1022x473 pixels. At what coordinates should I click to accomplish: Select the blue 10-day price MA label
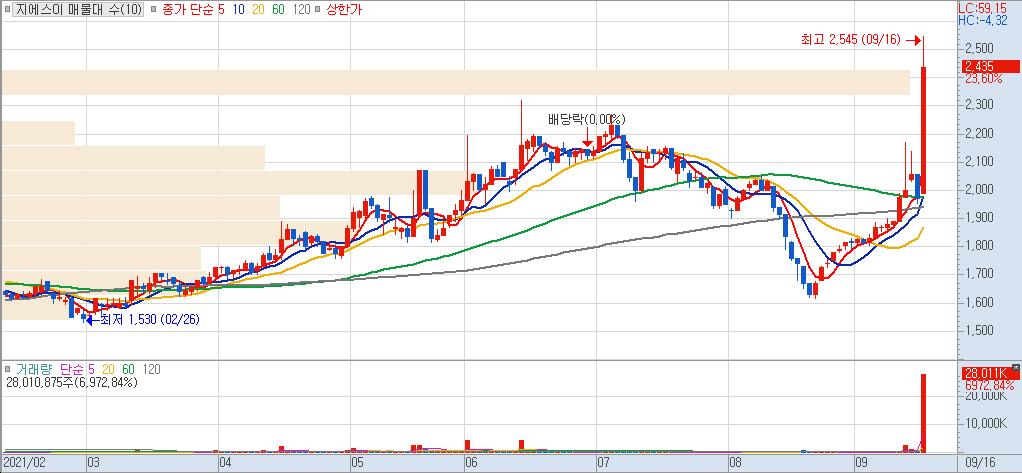click(237, 9)
